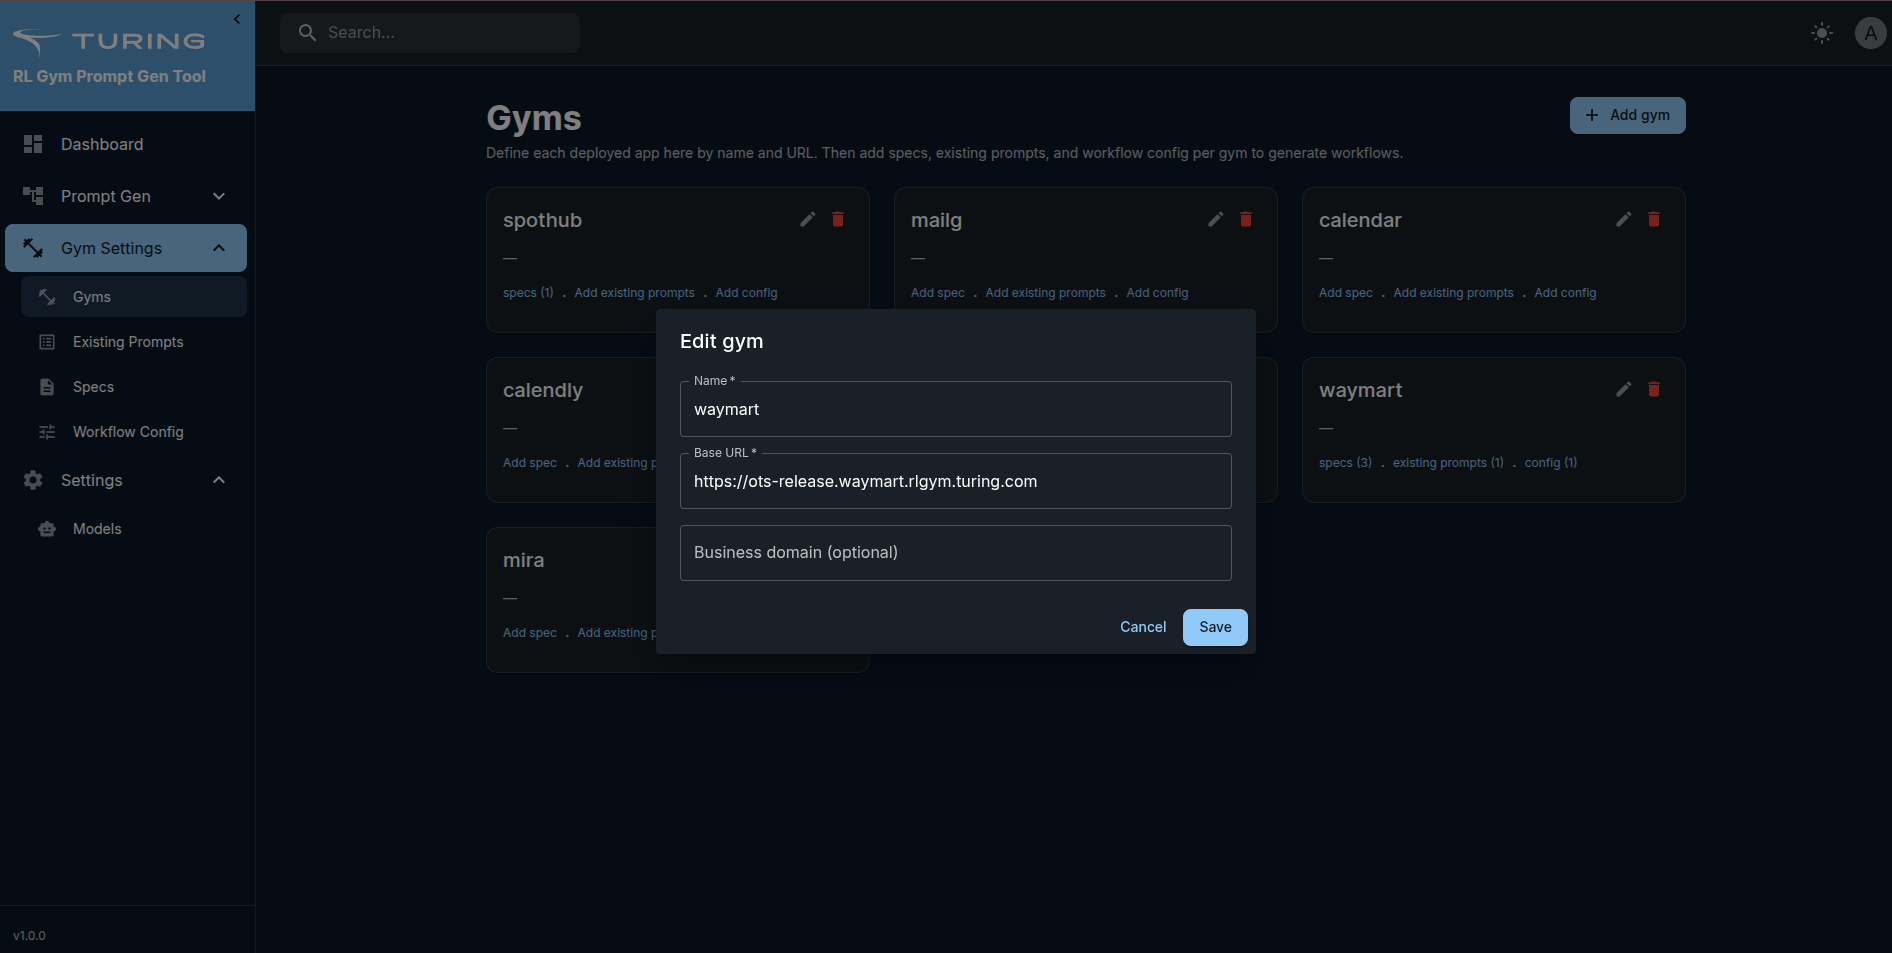Open the Dashboard page

tap(103, 144)
